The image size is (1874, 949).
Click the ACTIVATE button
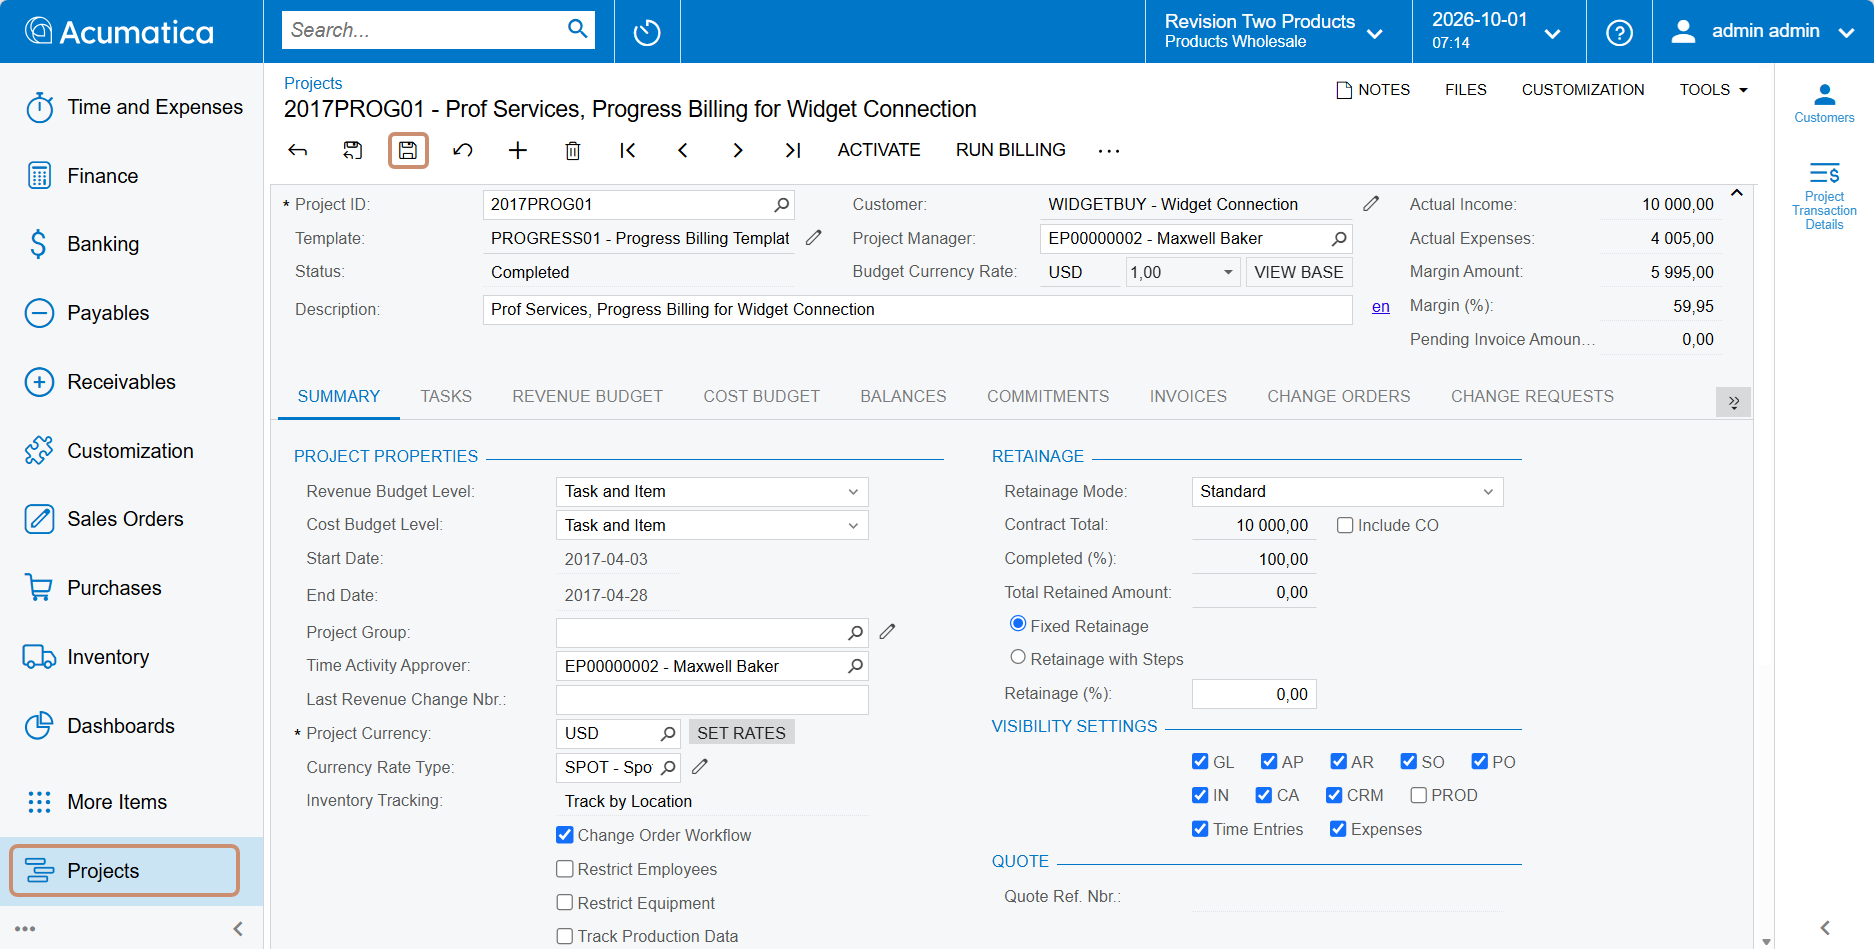879,150
